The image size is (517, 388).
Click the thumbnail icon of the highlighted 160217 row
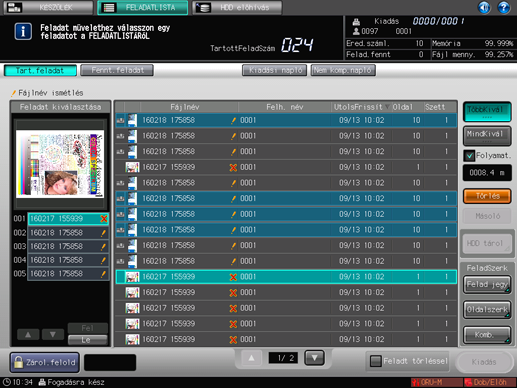click(x=132, y=277)
